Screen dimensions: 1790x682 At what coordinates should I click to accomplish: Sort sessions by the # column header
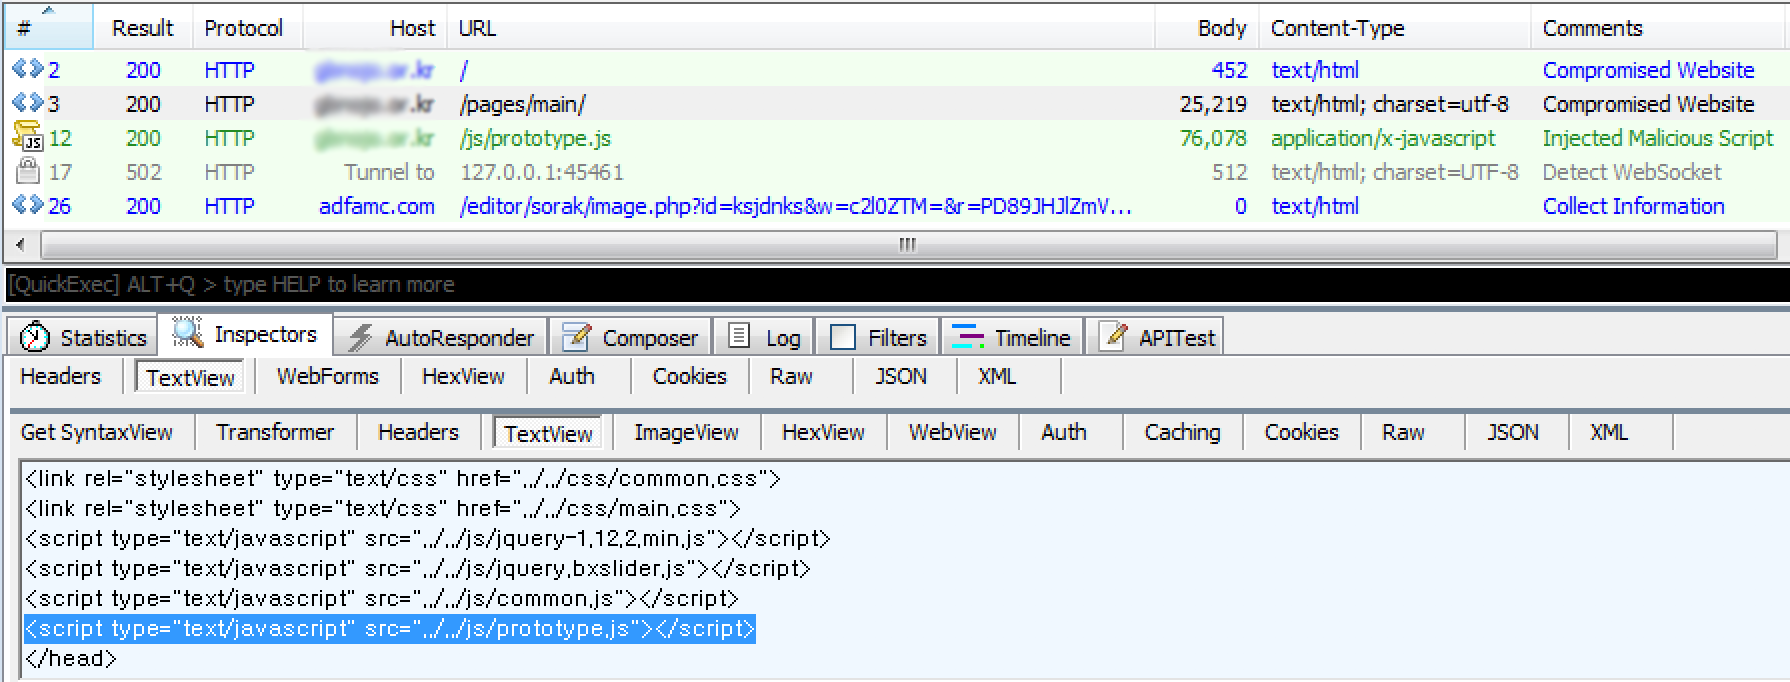click(x=48, y=28)
